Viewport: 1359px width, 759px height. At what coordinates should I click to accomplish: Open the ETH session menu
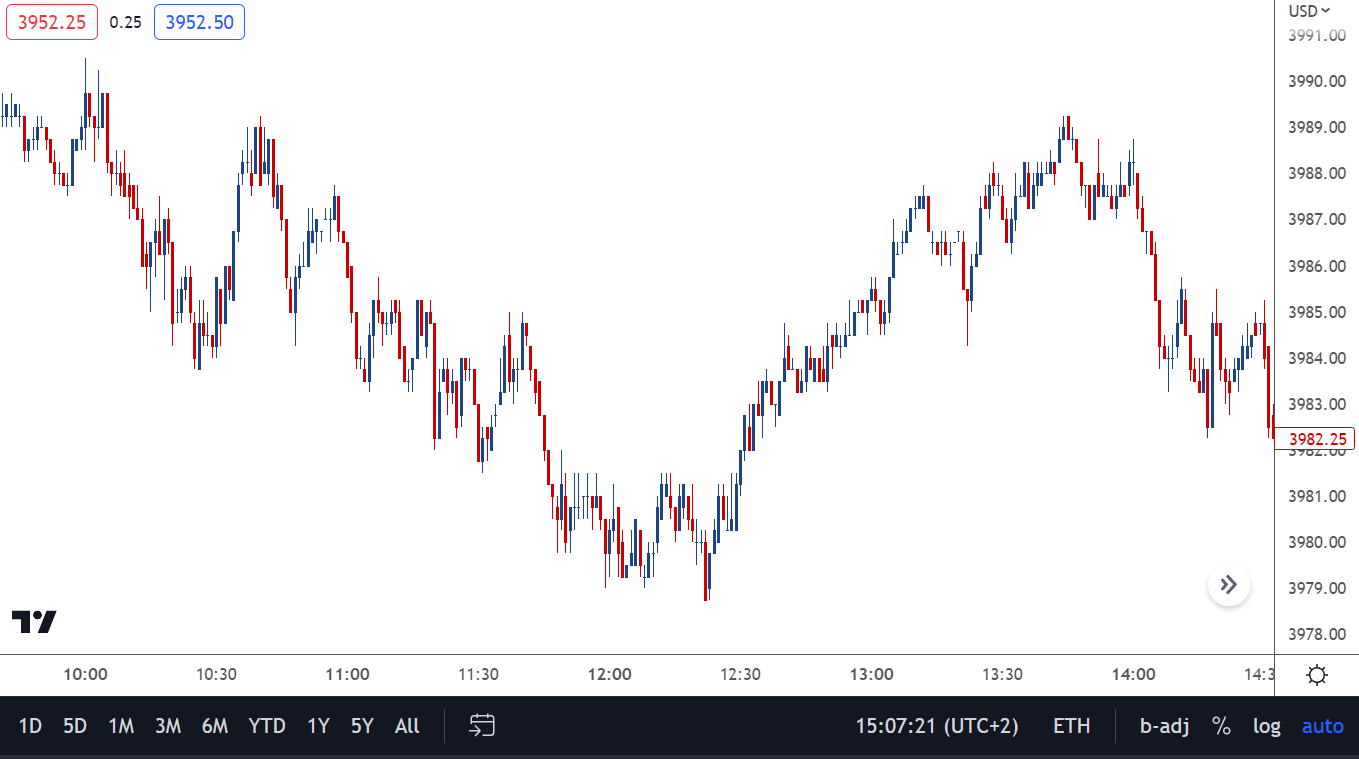(1071, 726)
